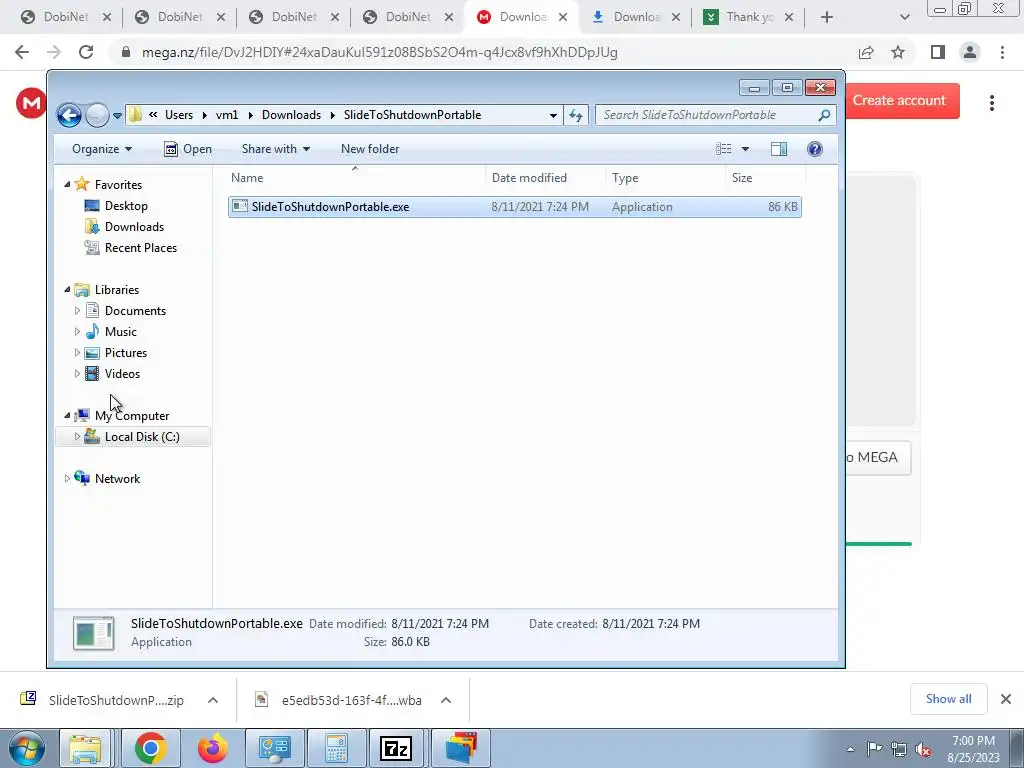This screenshot has height=768, width=1024.
Task: Open the view options dropdown arrow
Action: (x=745, y=149)
